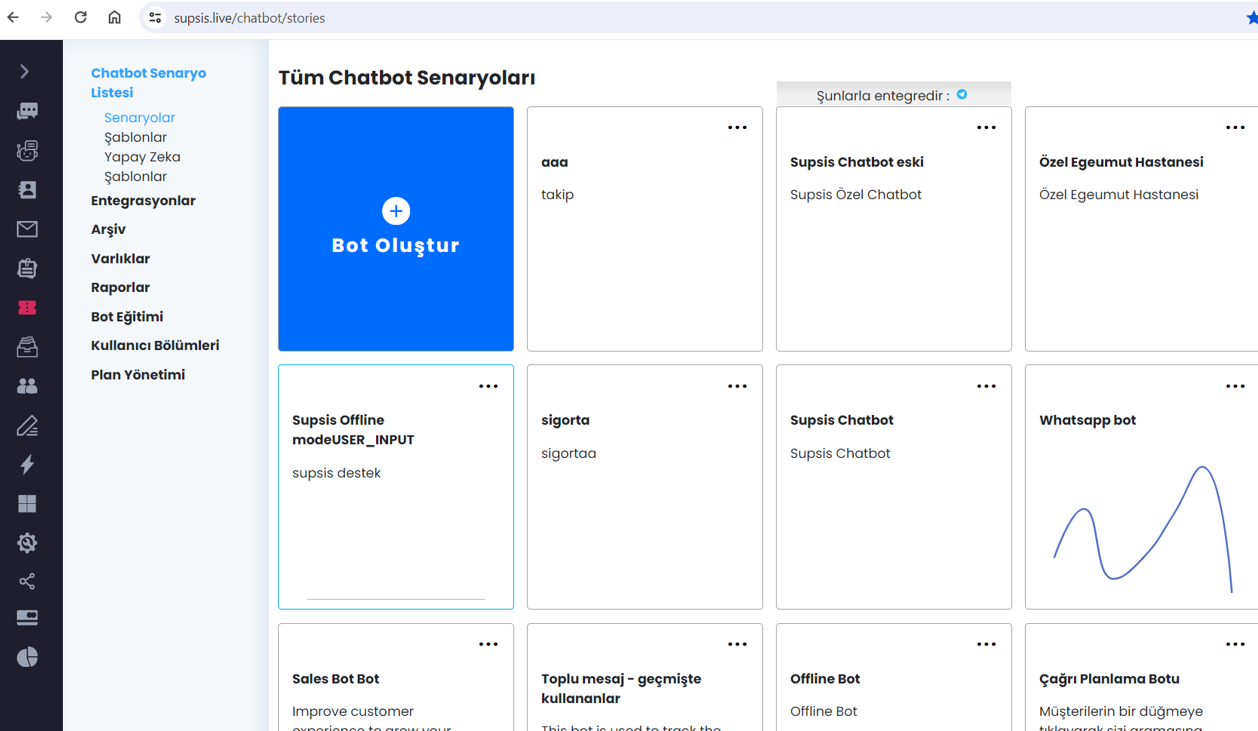Click the browser back arrow
The image size is (1258, 731).
(x=13, y=17)
